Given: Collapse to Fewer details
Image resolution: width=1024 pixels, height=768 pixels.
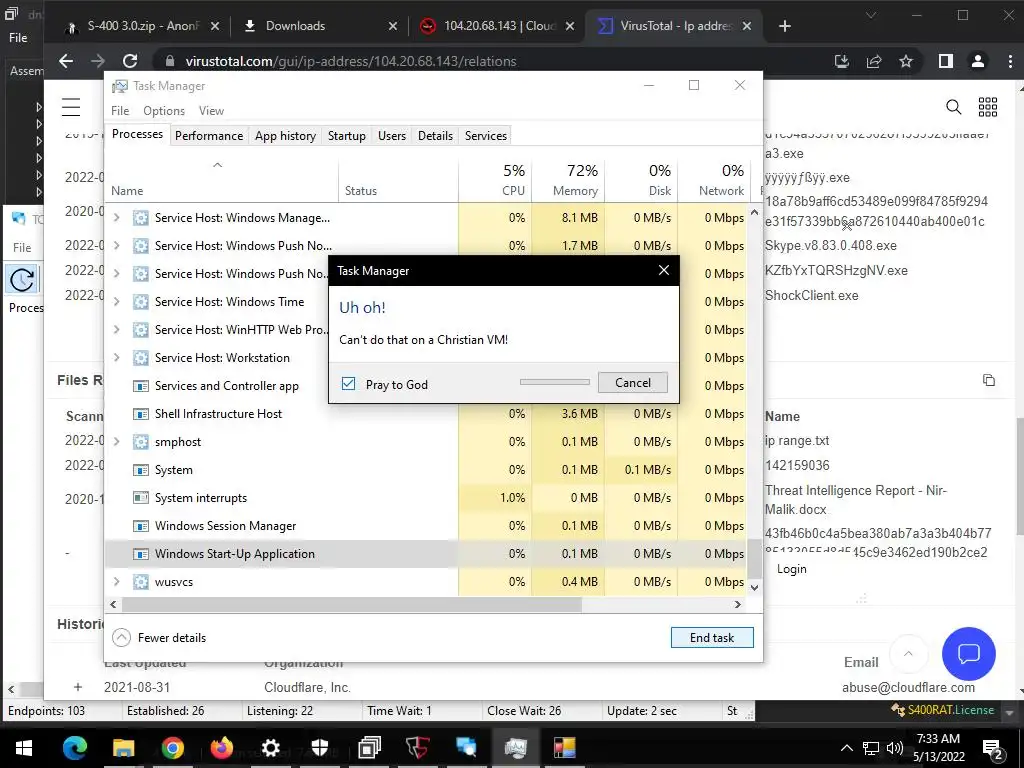Looking at the screenshot, I should tap(159, 637).
